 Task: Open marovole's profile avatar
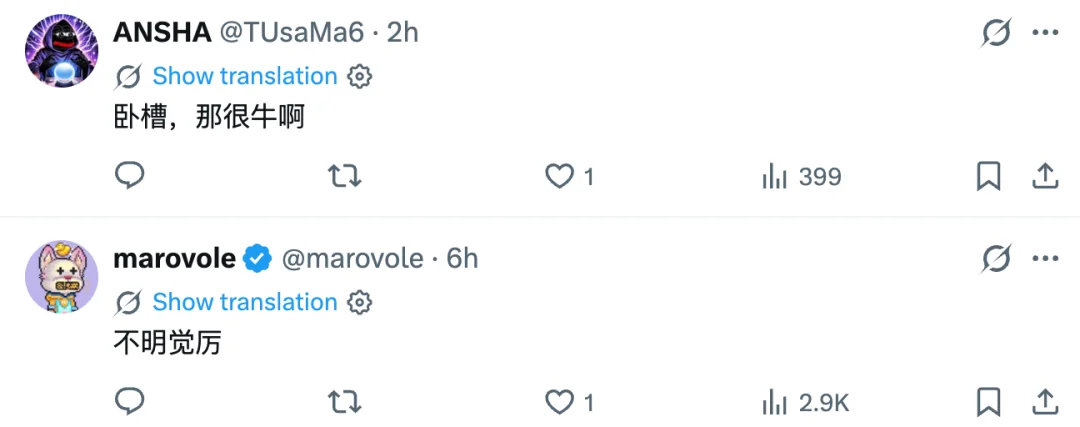tap(62, 277)
